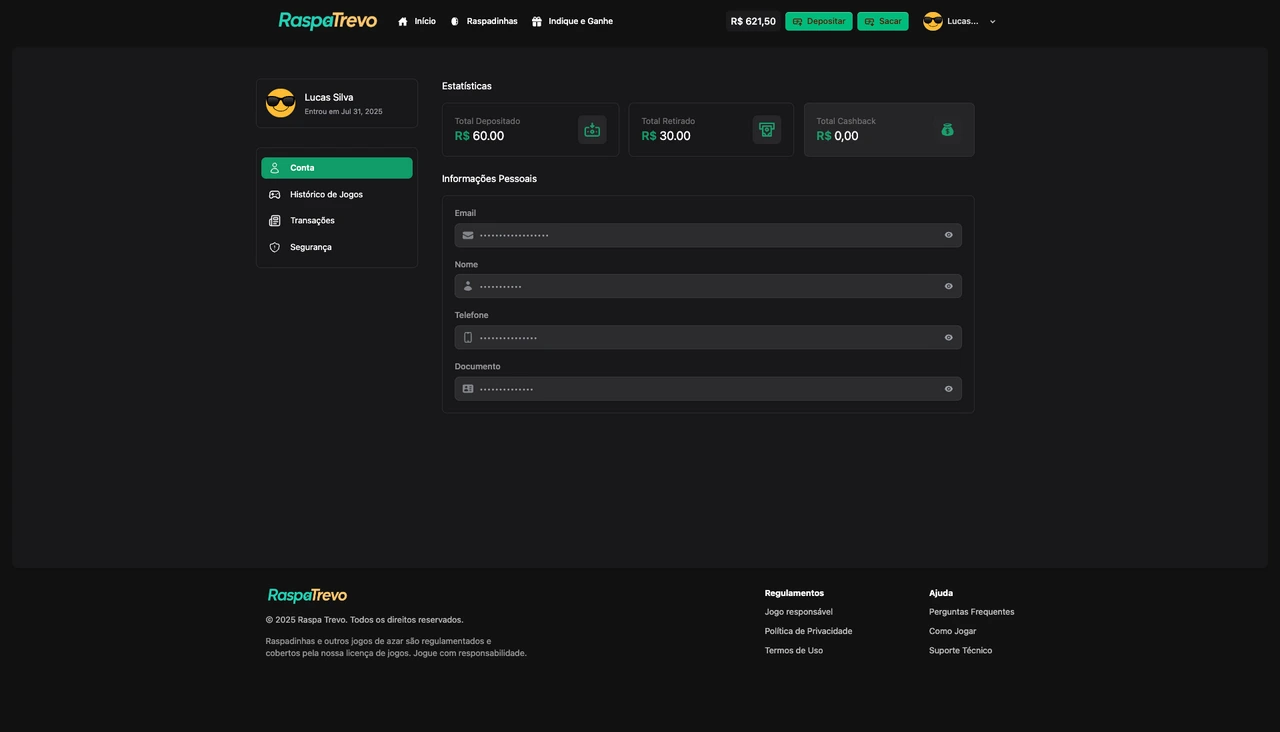
Task: Click the envelope icon in the Email field
Action: click(467, 235)
